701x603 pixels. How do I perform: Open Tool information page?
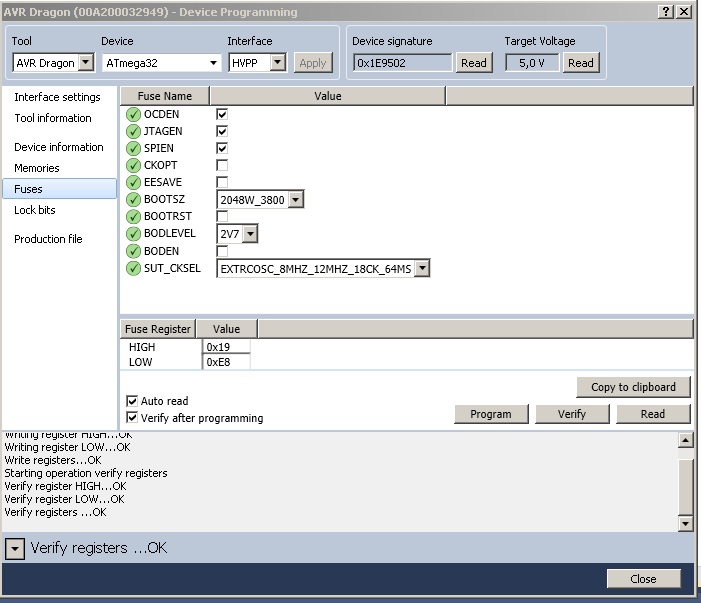(x=53, y=118)
